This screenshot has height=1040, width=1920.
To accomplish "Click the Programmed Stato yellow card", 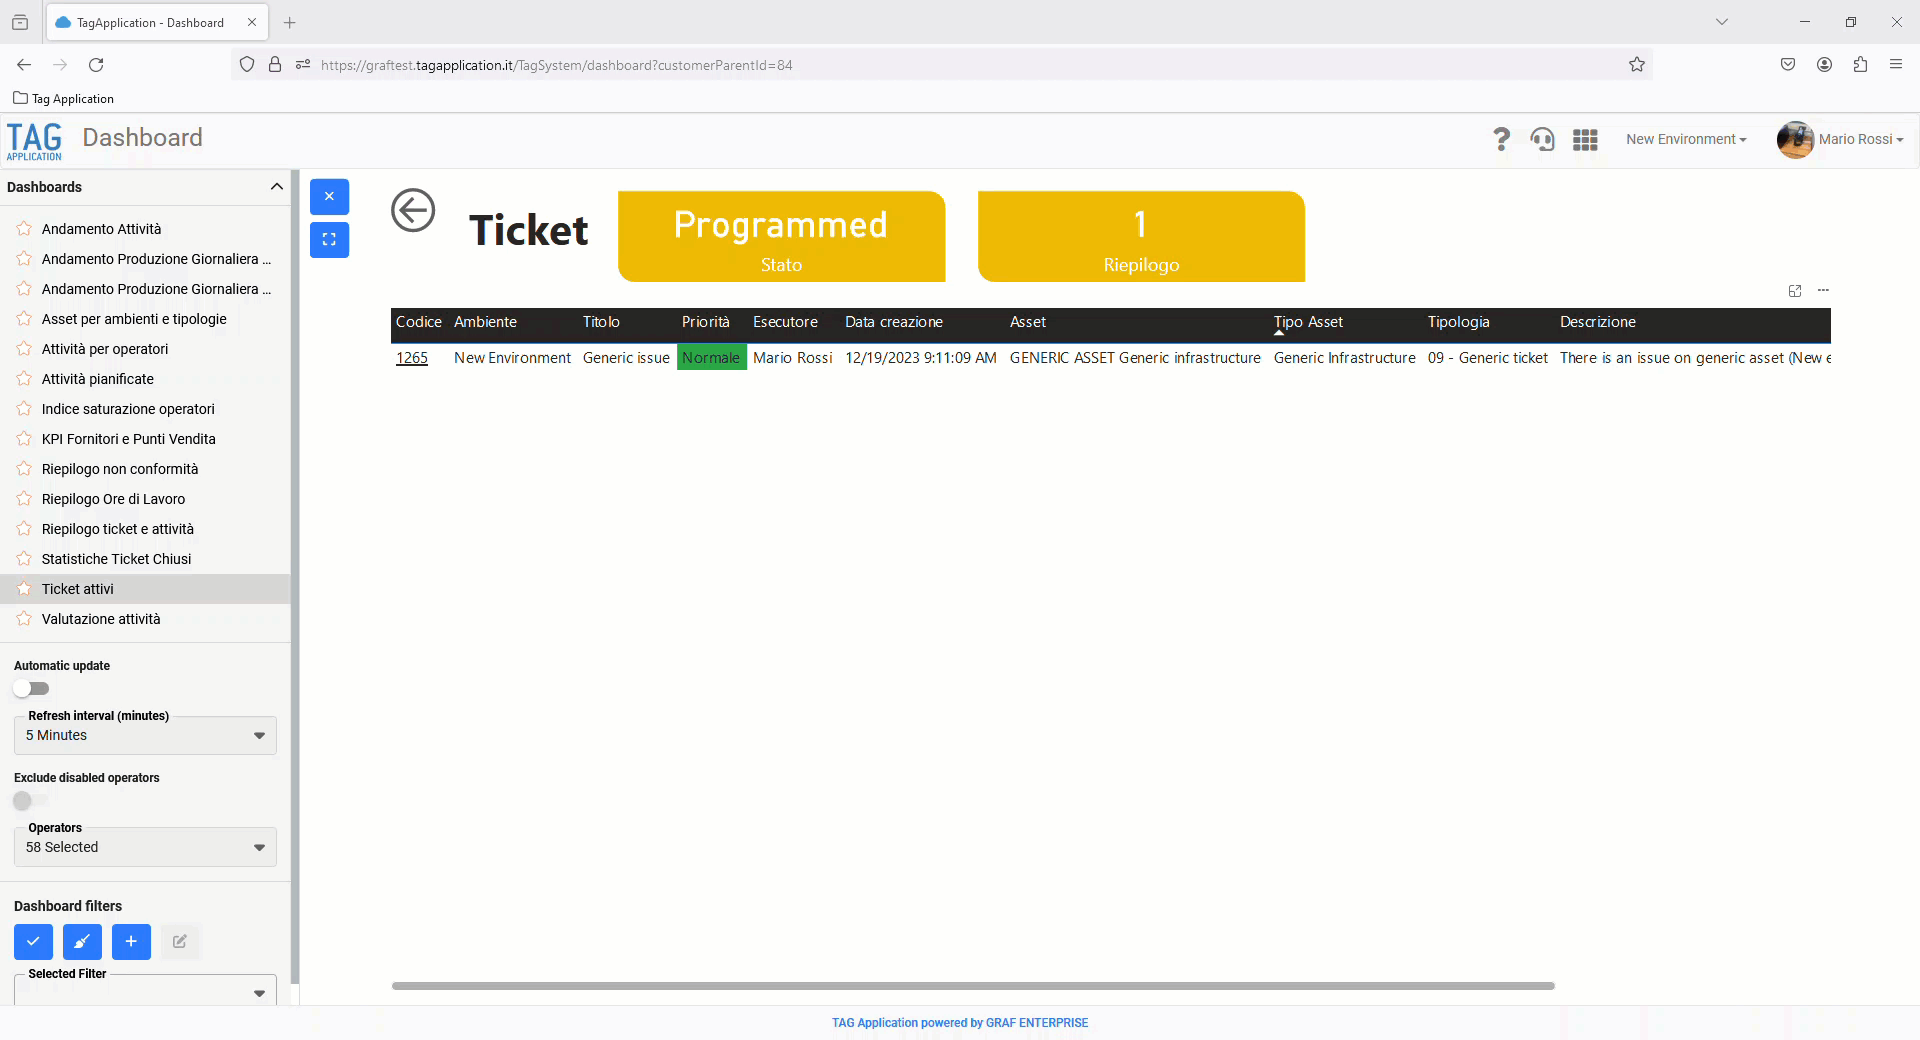I will pyautogui.click(x=781, y=237).
